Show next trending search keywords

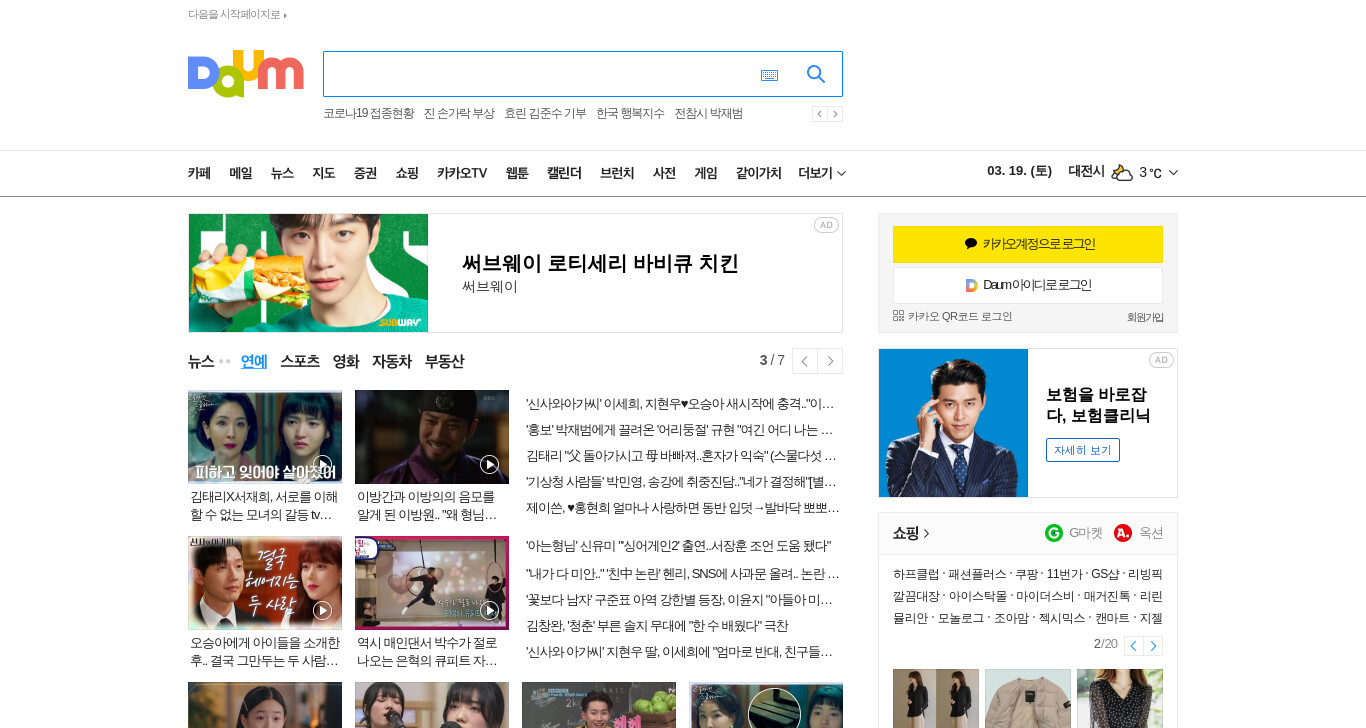pyautogui.click(x=835, y=114)
